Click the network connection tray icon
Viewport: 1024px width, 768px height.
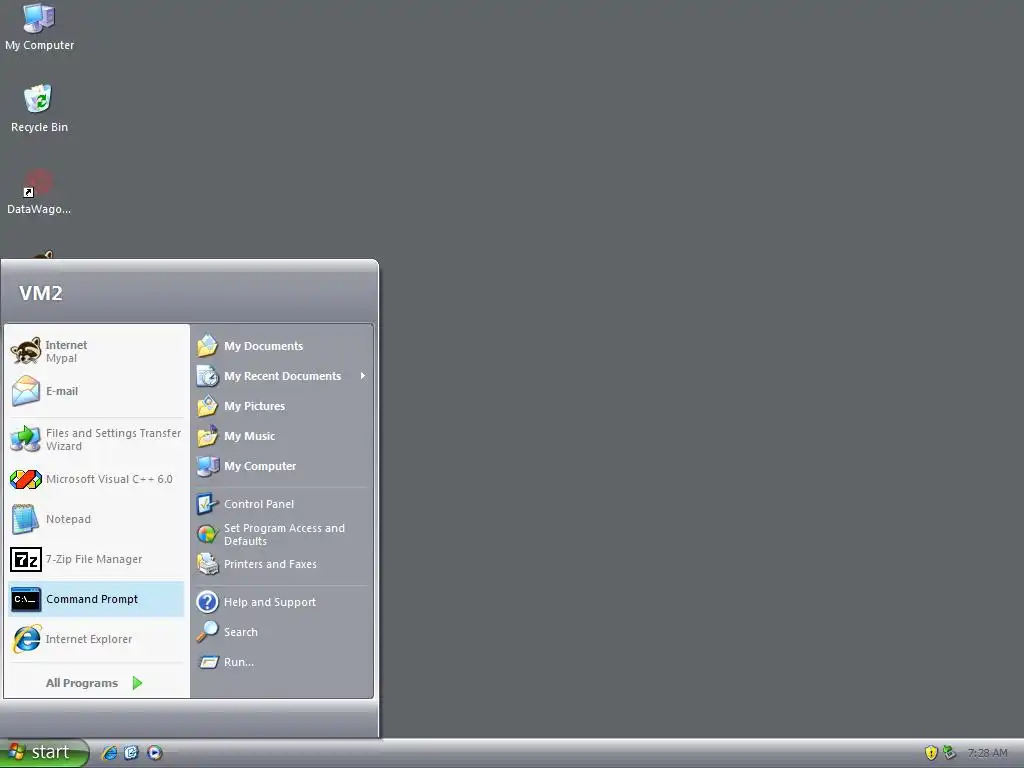coord(950,753)
